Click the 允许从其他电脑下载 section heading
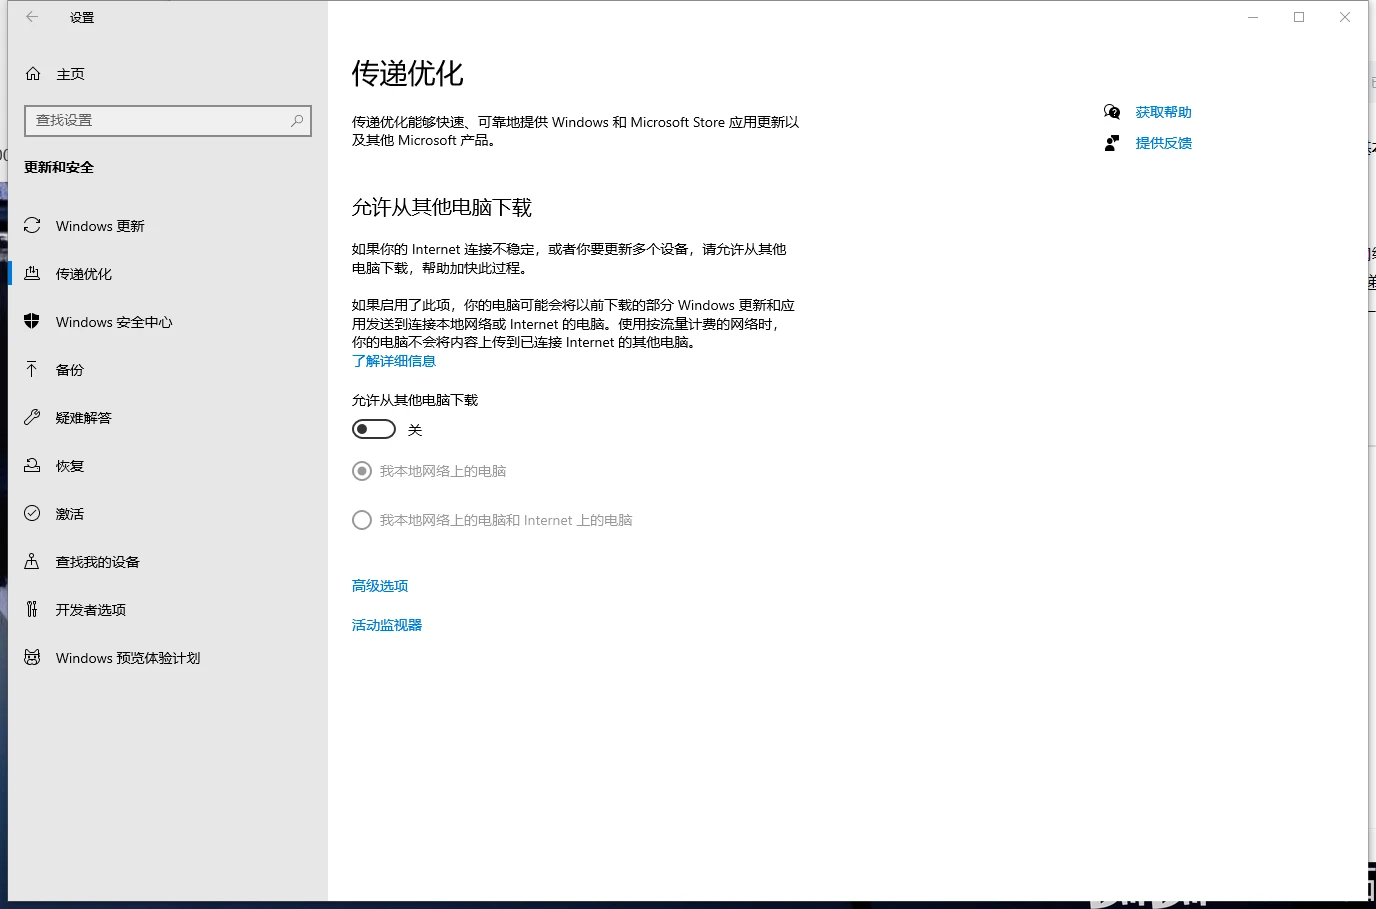The height and width of the screenshot is (909, 1376). 442,207
